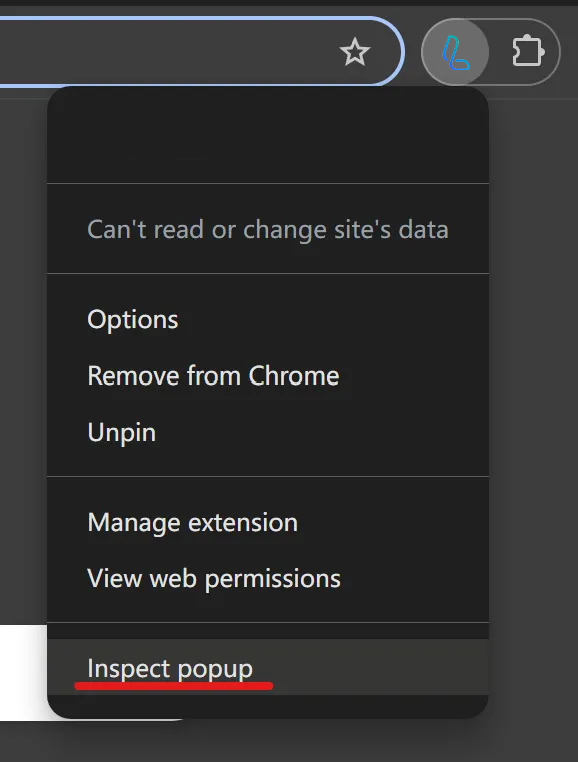Click the white page area beside the menu
Screen dimensions: 578x762
[23, 673]
